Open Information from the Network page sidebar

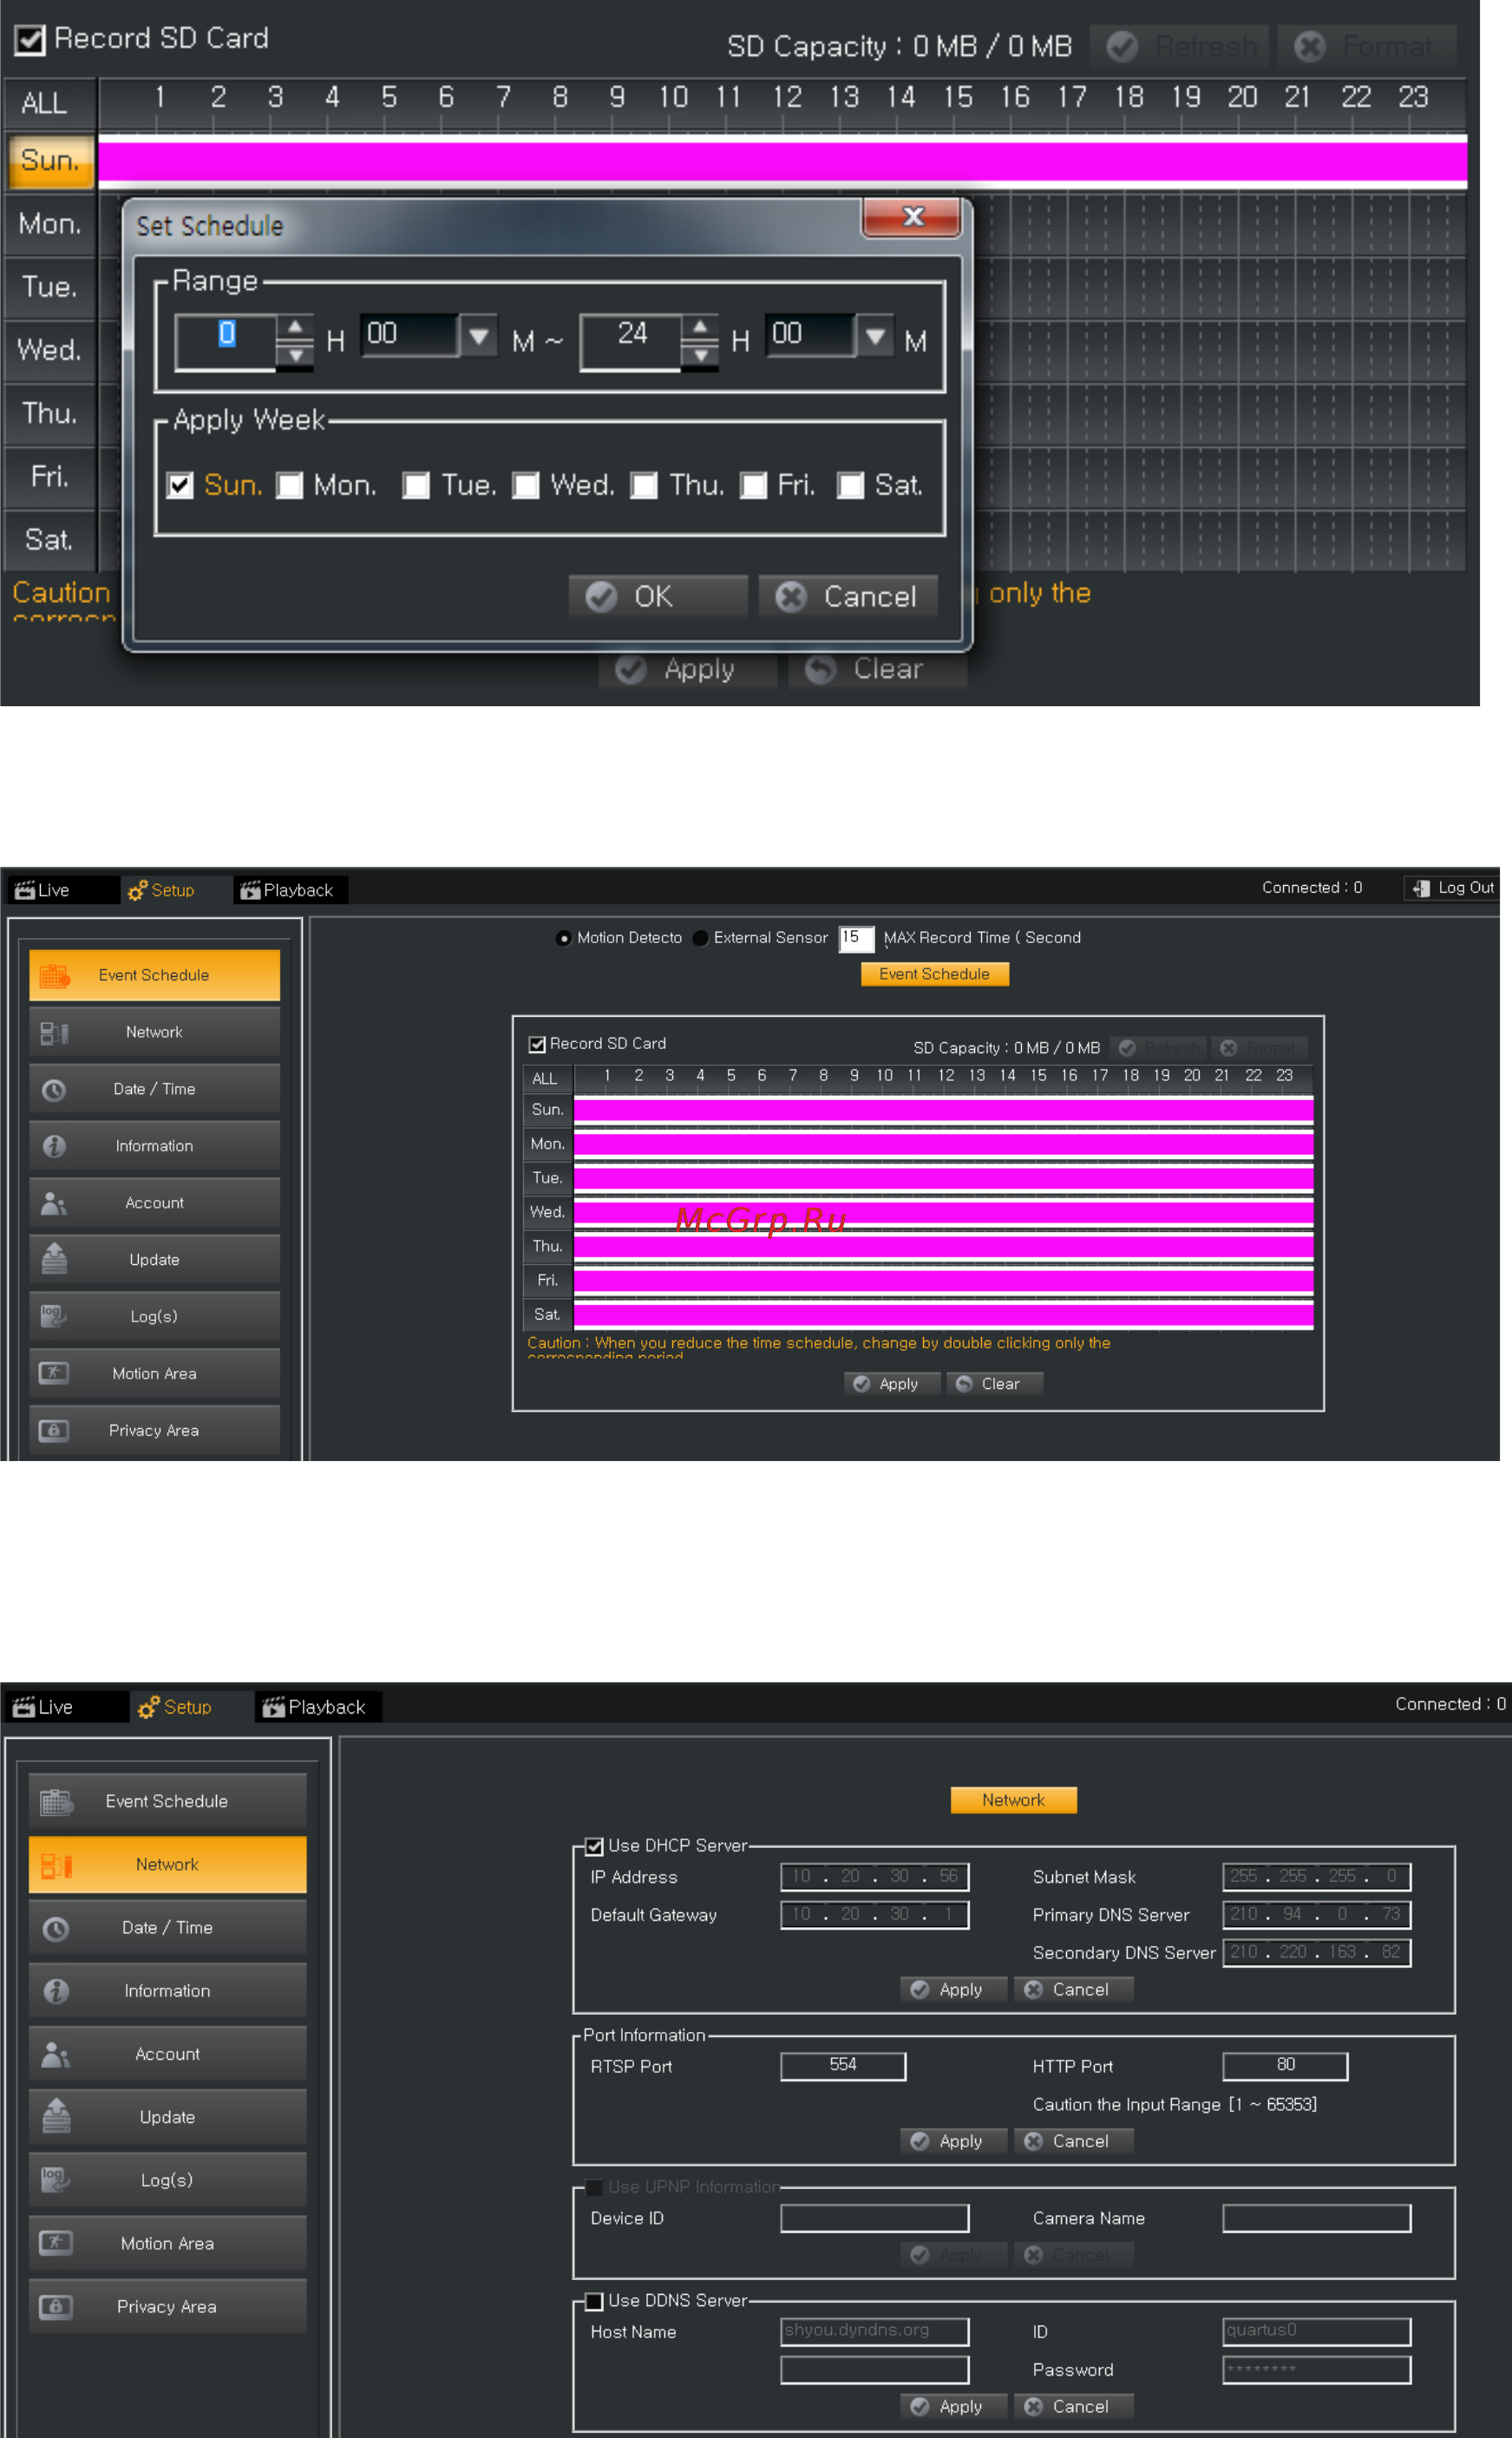coord(167,1990)
